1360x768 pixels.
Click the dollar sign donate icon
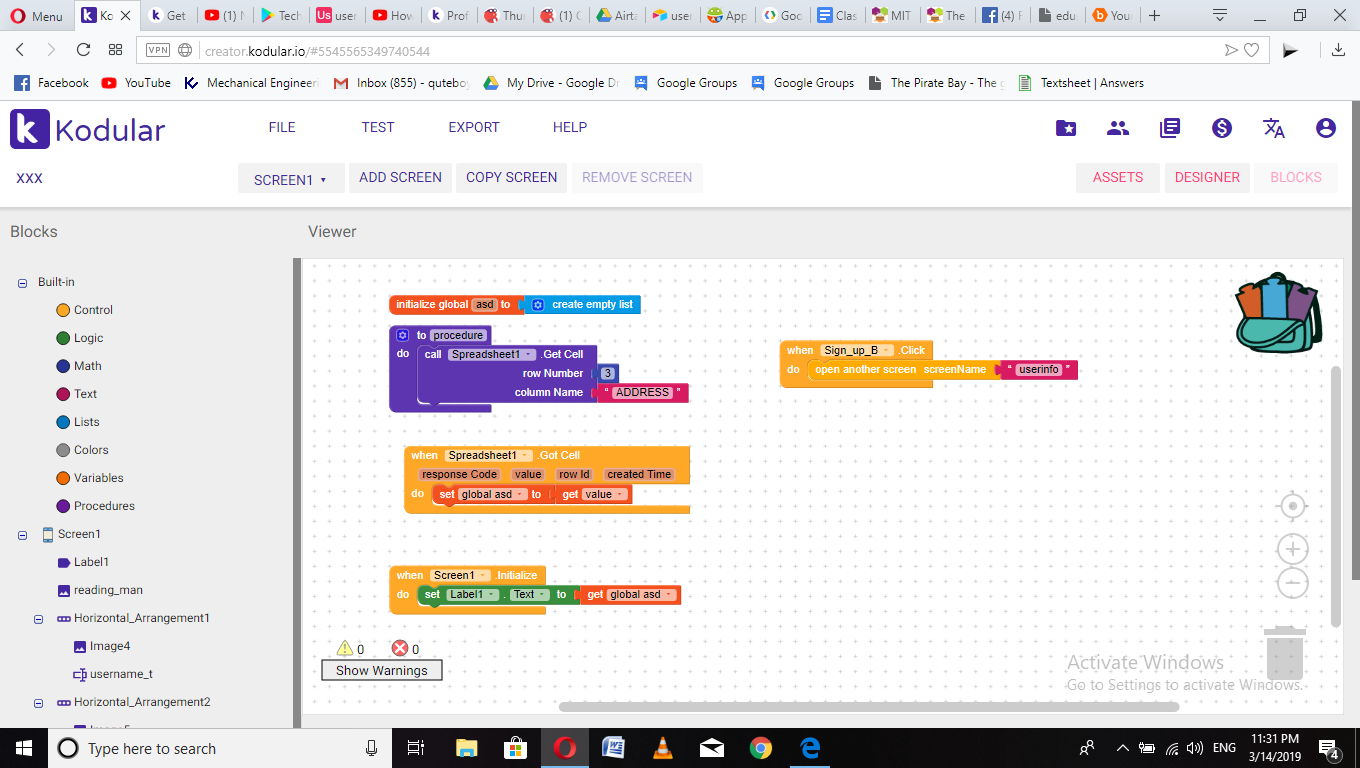[x=1221, y=128]
